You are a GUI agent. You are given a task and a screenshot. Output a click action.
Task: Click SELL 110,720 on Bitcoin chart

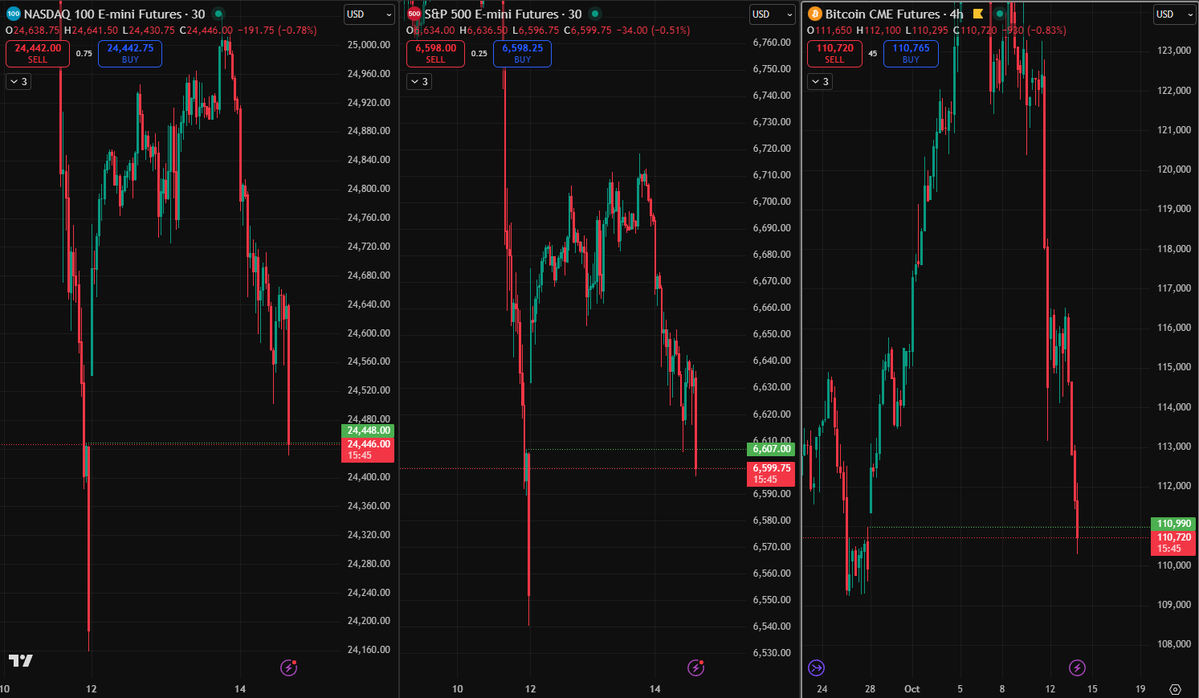point(834,53)
